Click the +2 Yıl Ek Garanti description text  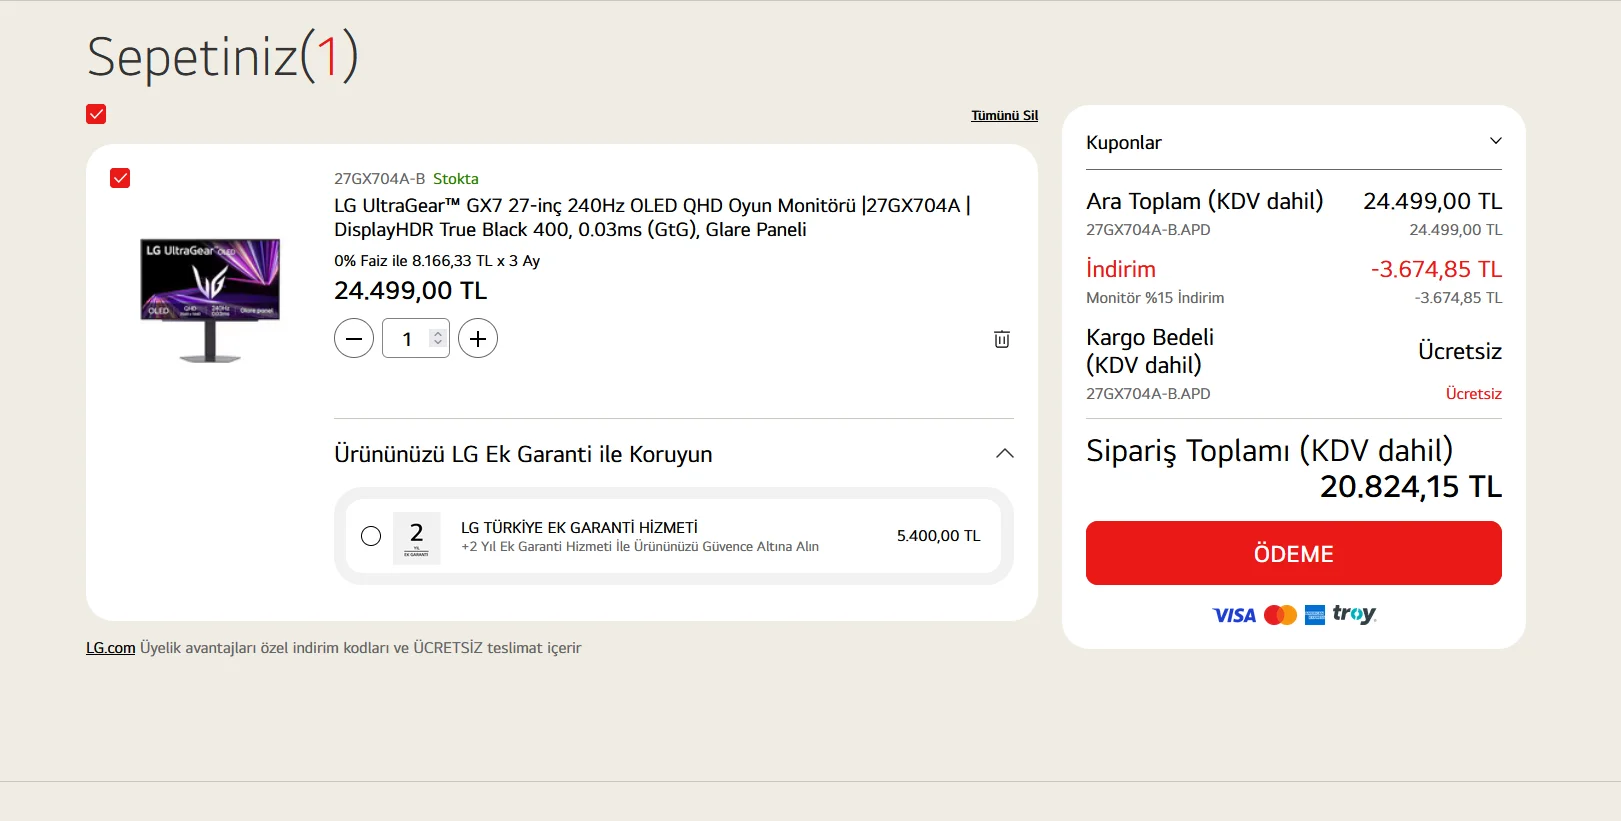click(640, 547)
